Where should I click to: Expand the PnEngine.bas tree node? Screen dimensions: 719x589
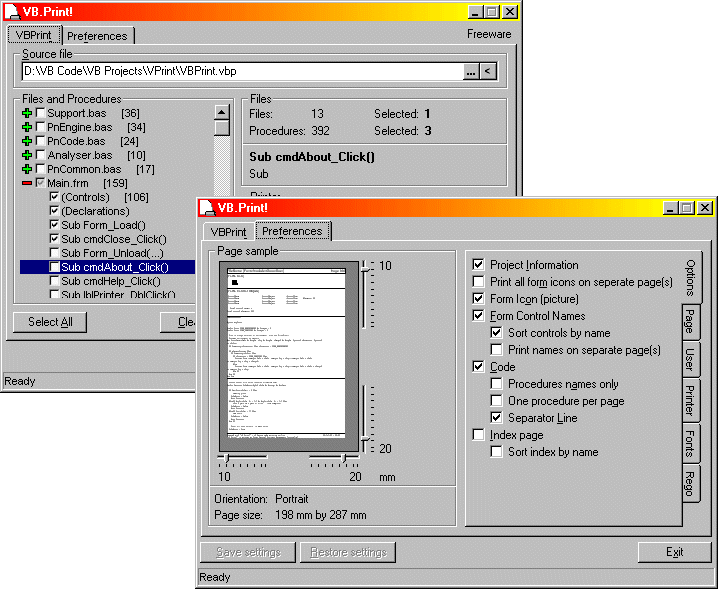point(27,127)
